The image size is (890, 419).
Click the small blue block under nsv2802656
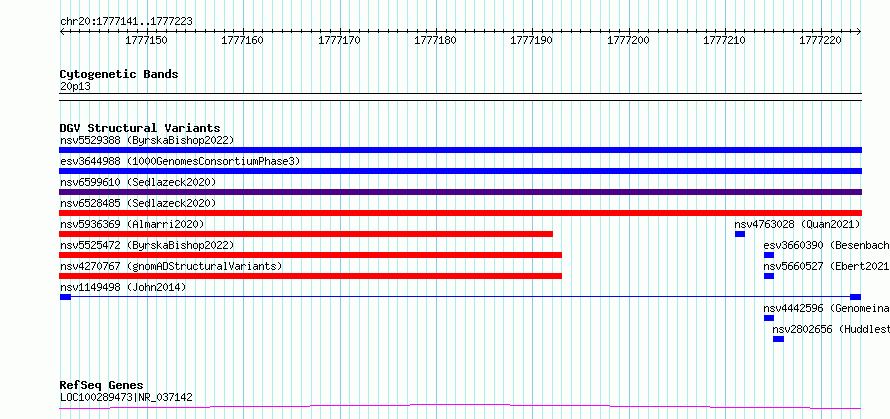[778, 339]
